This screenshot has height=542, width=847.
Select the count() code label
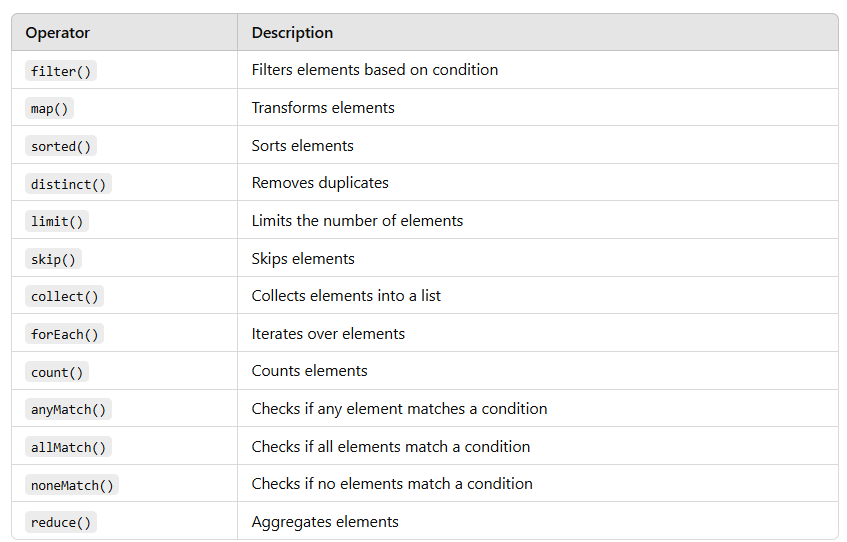coord(57,372)
